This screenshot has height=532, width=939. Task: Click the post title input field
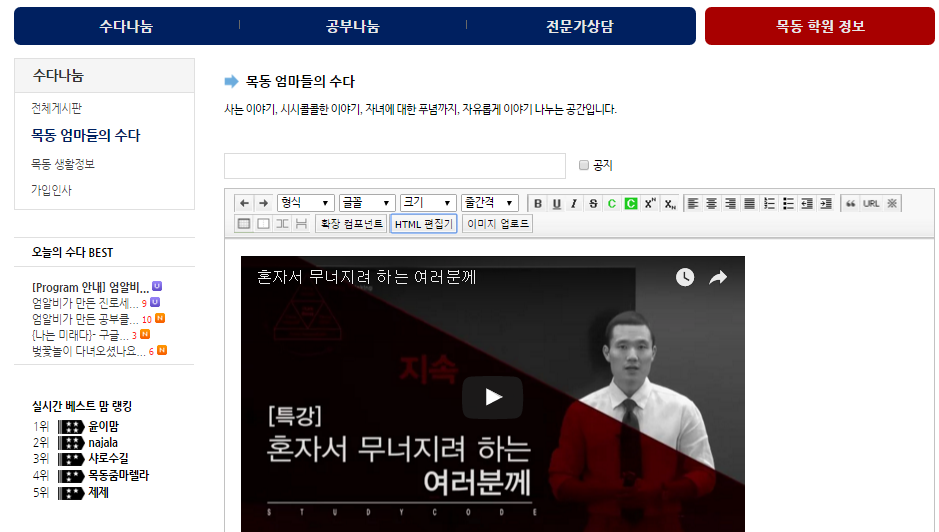point(394,166)
